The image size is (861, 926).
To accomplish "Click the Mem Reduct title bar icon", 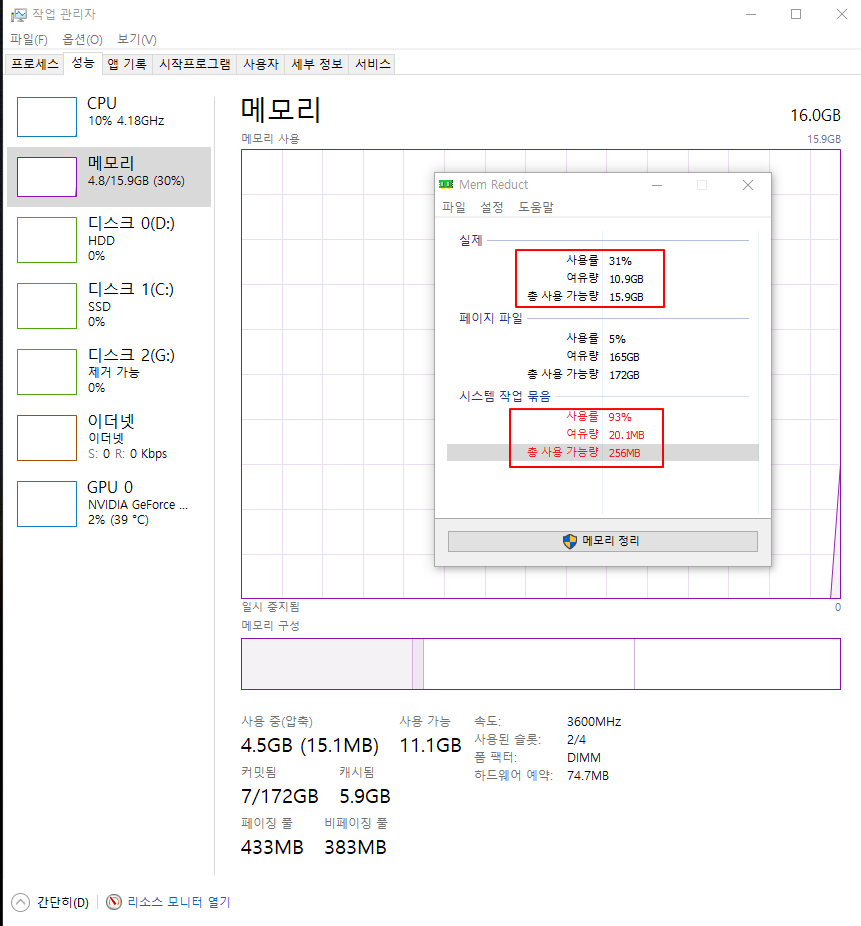I will click(446, 185).
